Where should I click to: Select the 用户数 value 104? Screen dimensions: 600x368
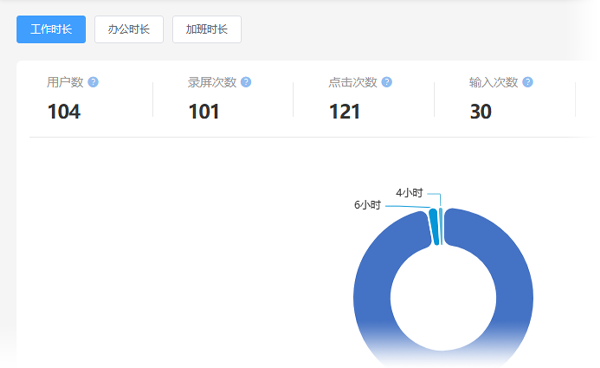point(64,112)
